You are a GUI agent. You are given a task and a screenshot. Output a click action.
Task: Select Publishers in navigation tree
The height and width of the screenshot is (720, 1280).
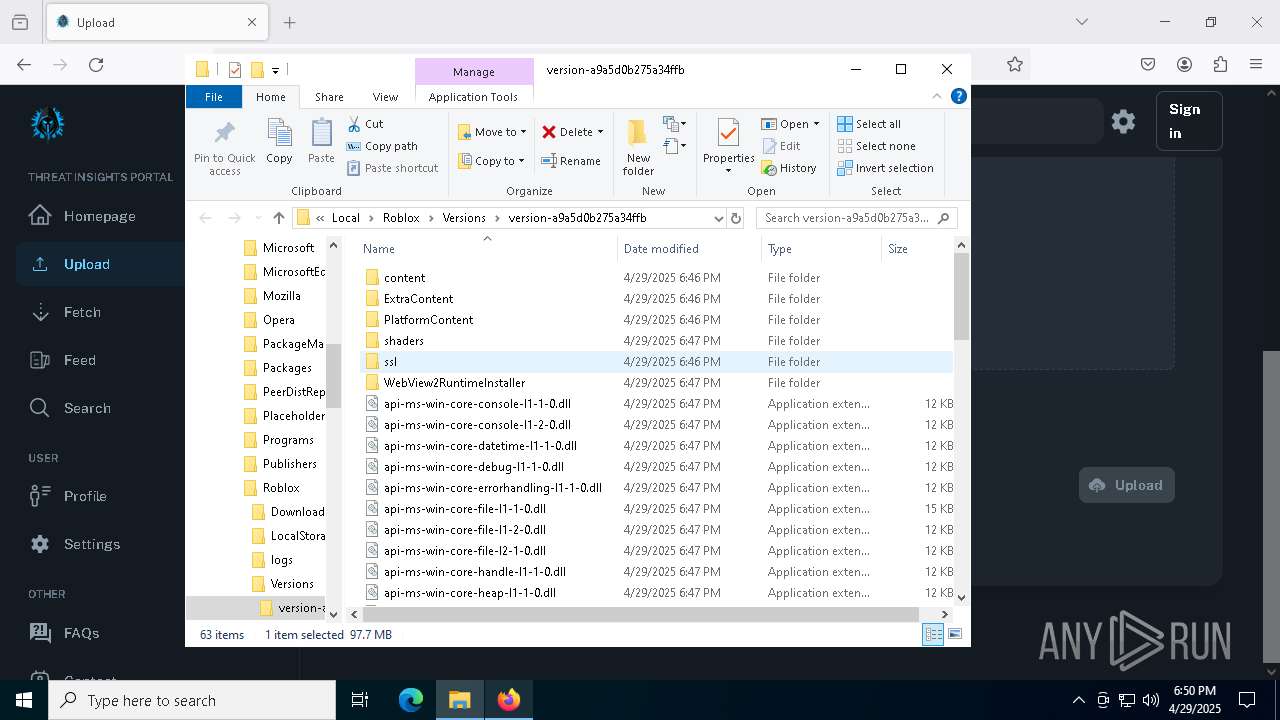289,464
